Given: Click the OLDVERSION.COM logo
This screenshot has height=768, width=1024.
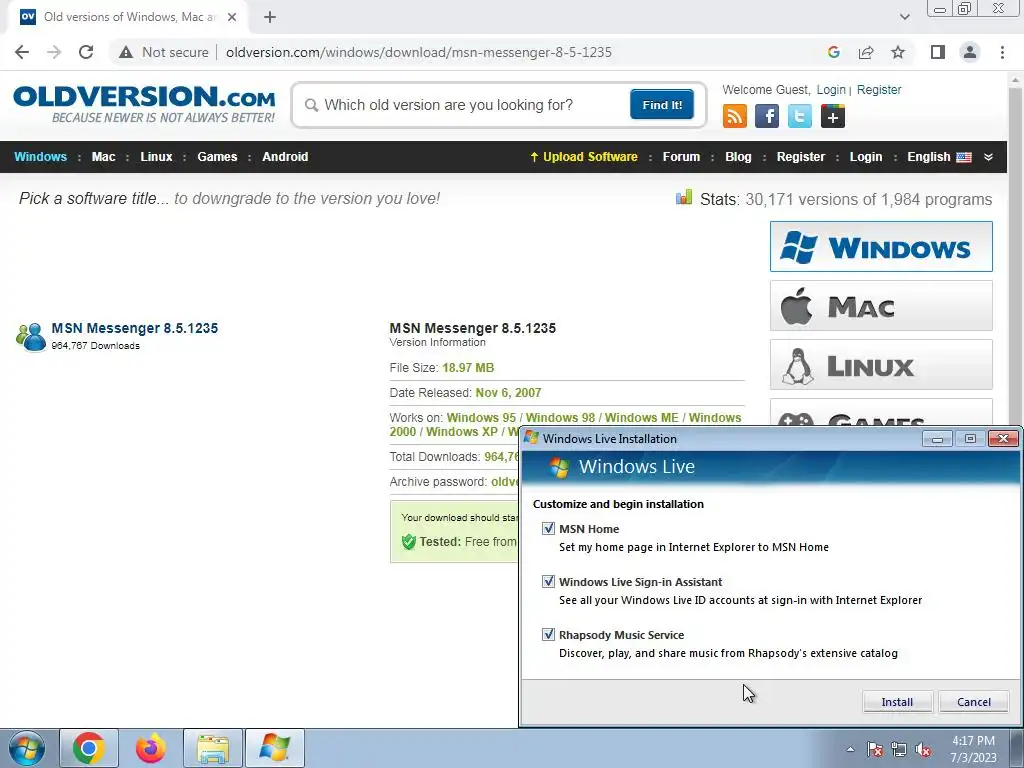Looking at the screenshot, I should [x=144, y=104].
